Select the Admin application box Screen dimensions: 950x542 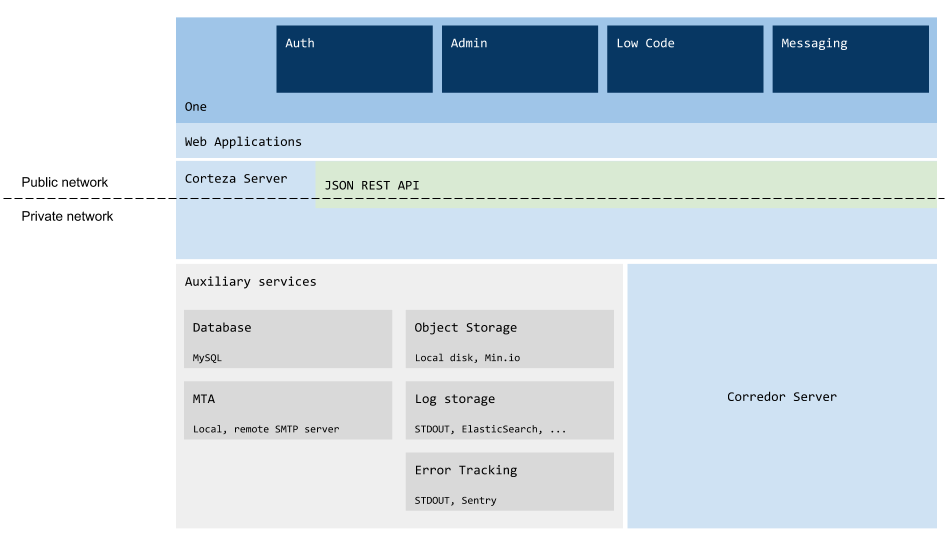click(x=520, y=59)
